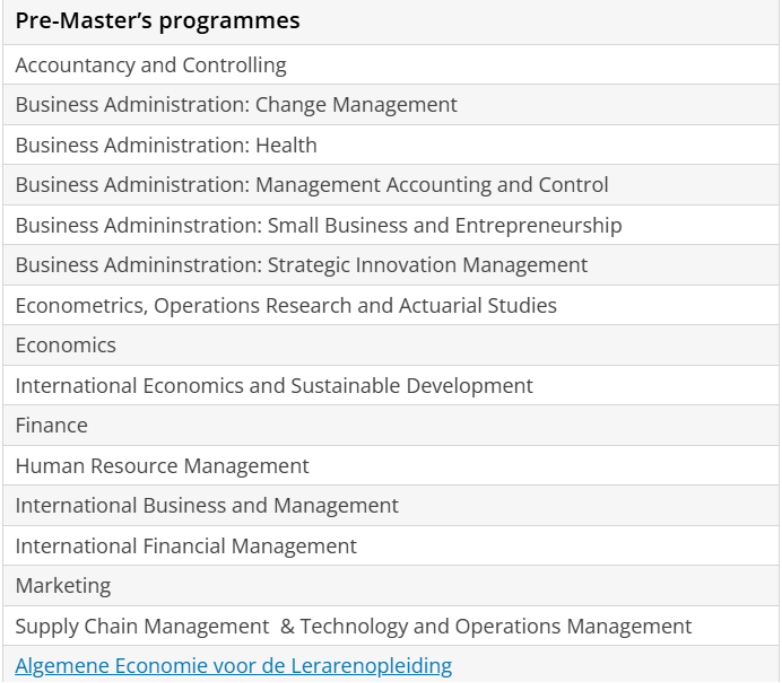The width and height of the screenshot is (782, 683).
Task: Select Small Business and Entrepreneurship row
Action: tap(444, 225)
